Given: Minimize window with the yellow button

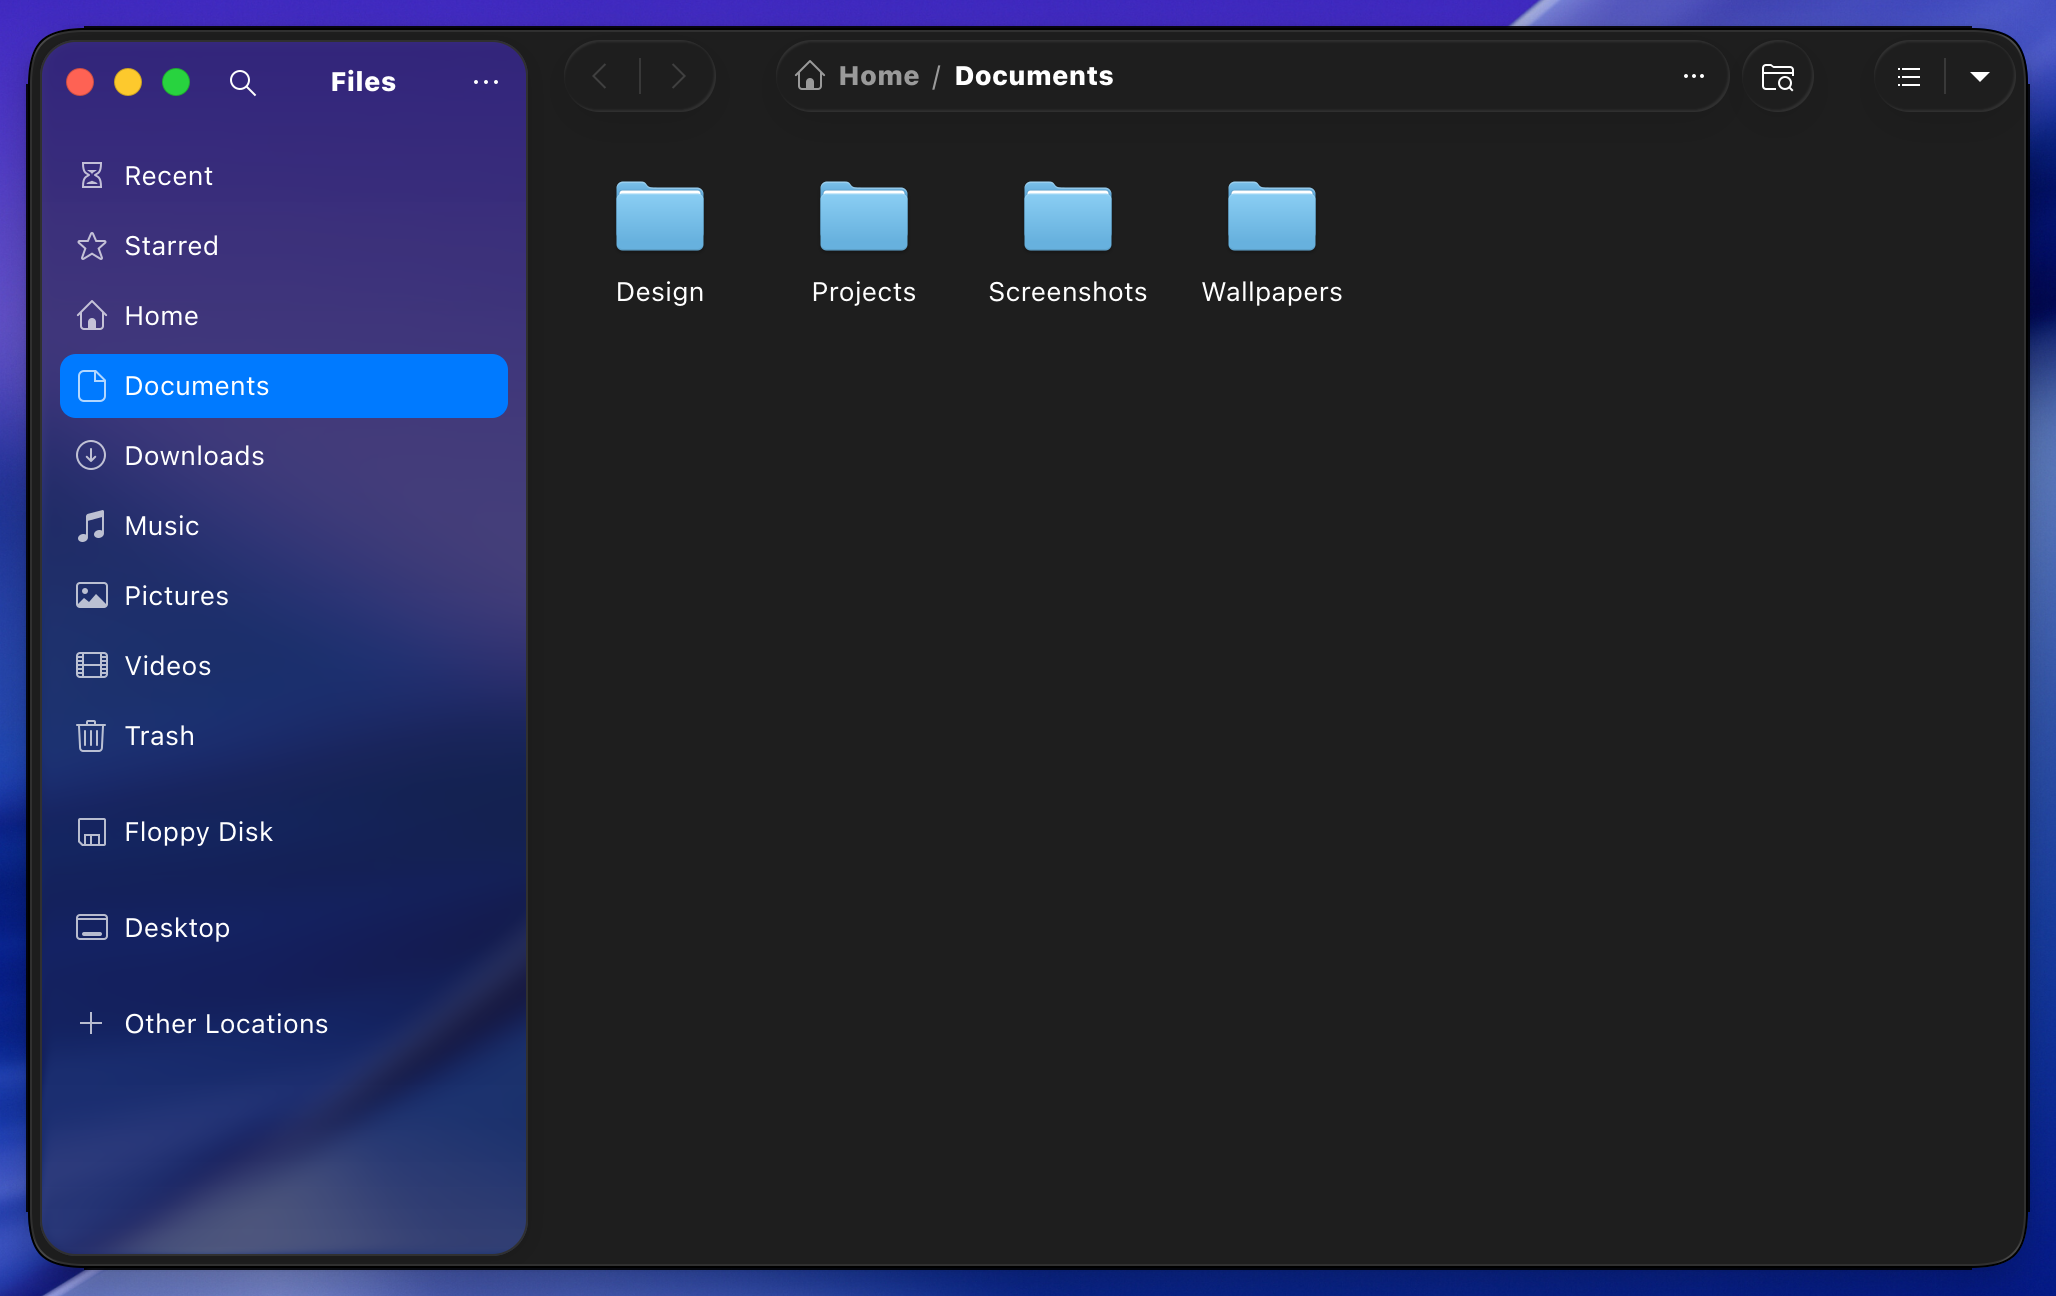Looking at the screenshot, I should tap(128, 82).
